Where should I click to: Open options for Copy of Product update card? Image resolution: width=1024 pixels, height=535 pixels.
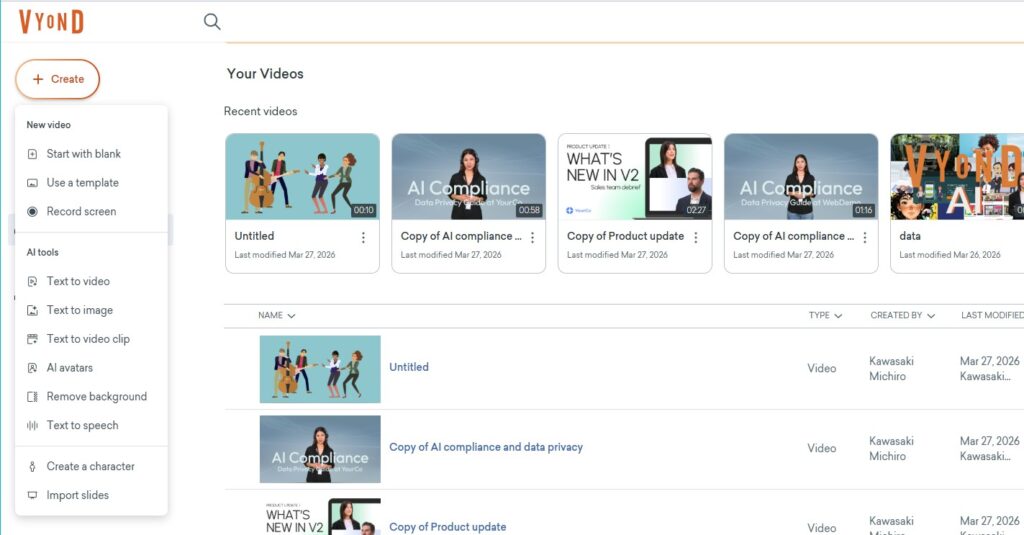point(698,238)
